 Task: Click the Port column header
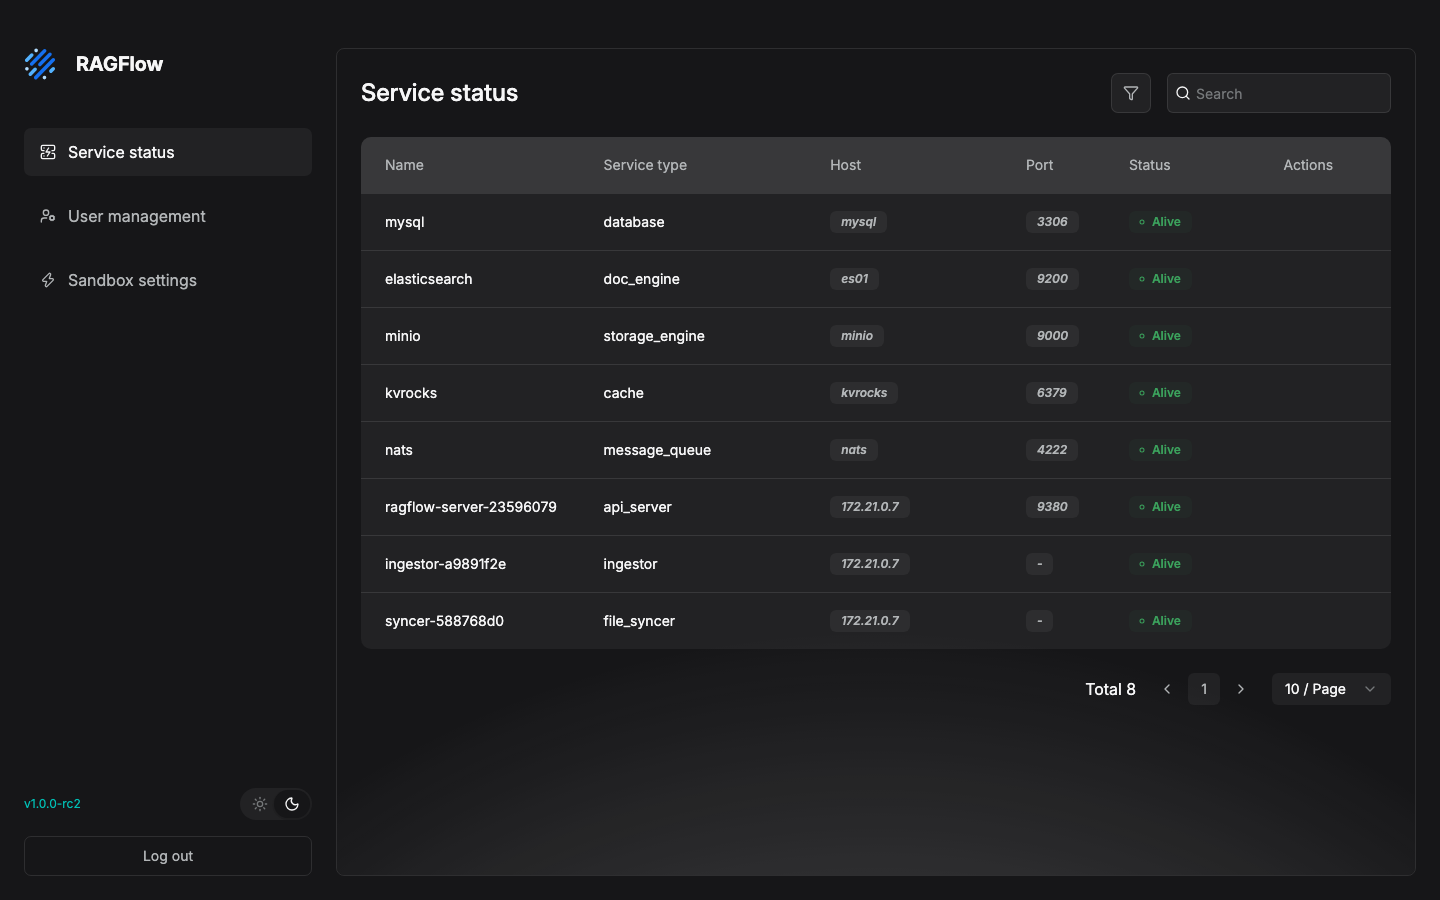1039,165
